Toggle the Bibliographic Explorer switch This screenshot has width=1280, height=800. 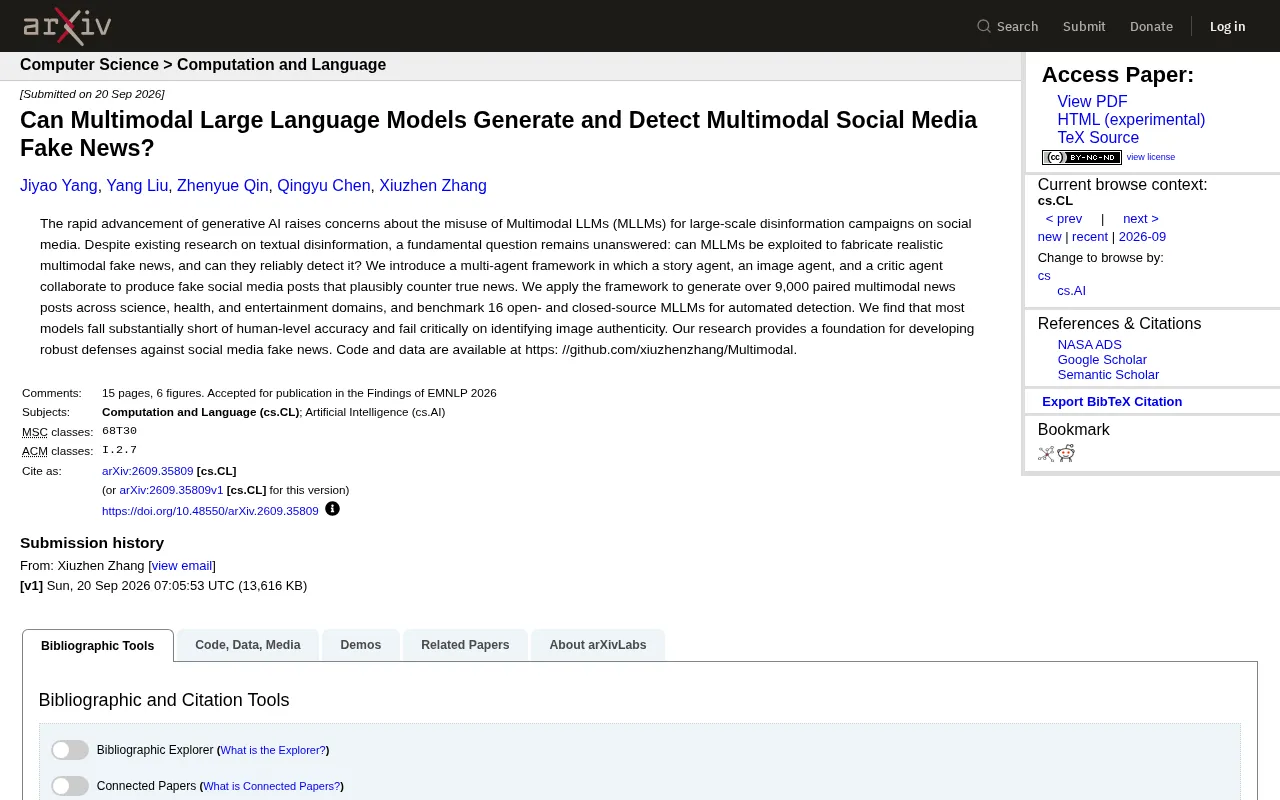click(x=70, y=750)
